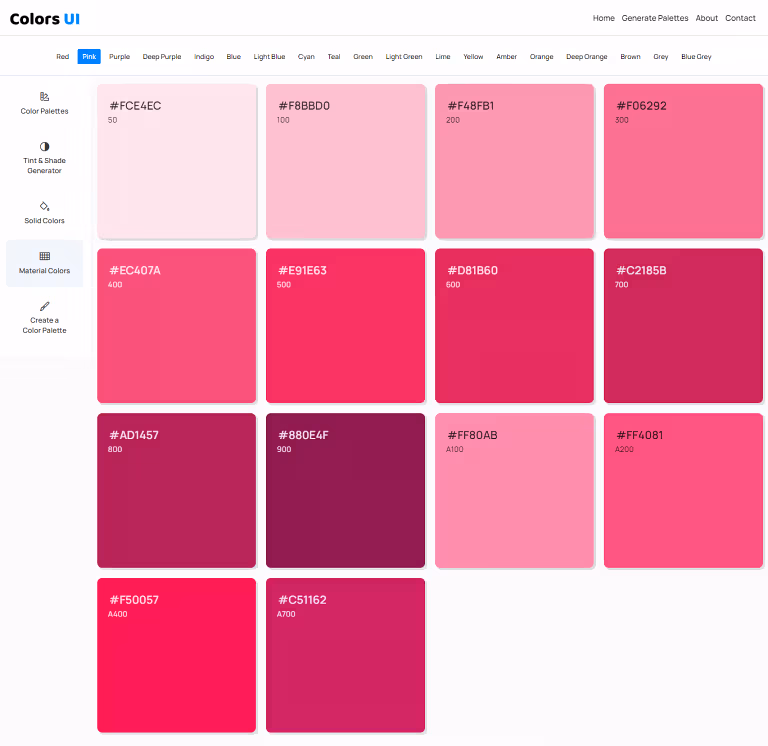Pick the #C51162 A700 accent swatch
The width and height of the screenshot is (768, 746).
coord(346,655)
